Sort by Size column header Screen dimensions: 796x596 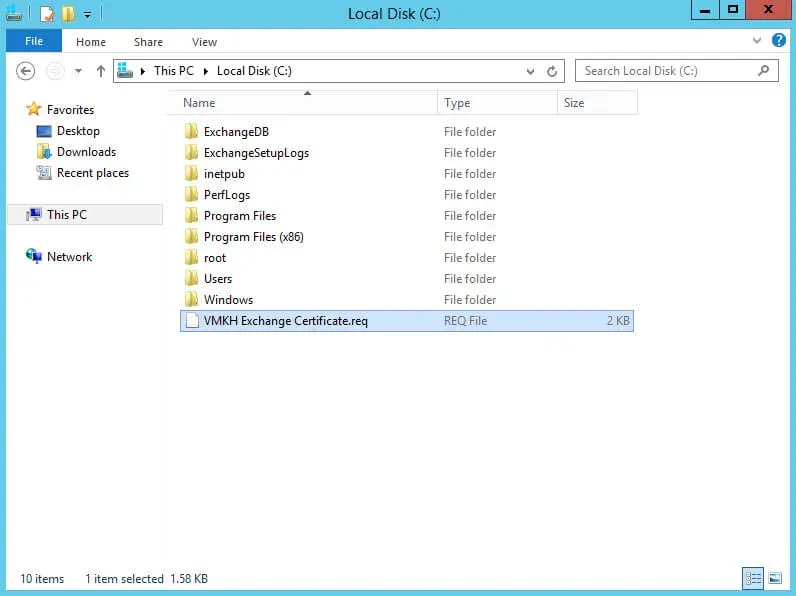598,103
